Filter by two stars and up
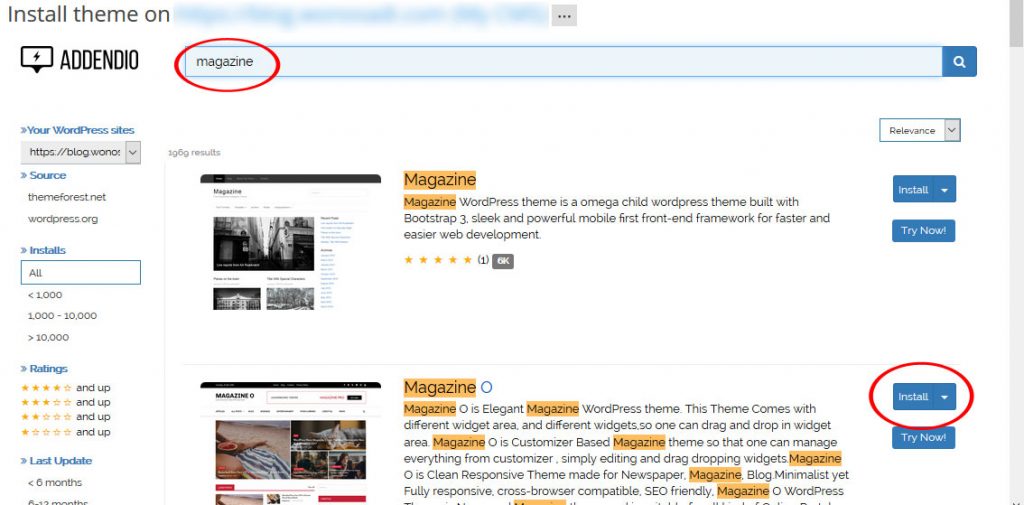Screen dimensions: 1024x505 [x=65, y=417]
